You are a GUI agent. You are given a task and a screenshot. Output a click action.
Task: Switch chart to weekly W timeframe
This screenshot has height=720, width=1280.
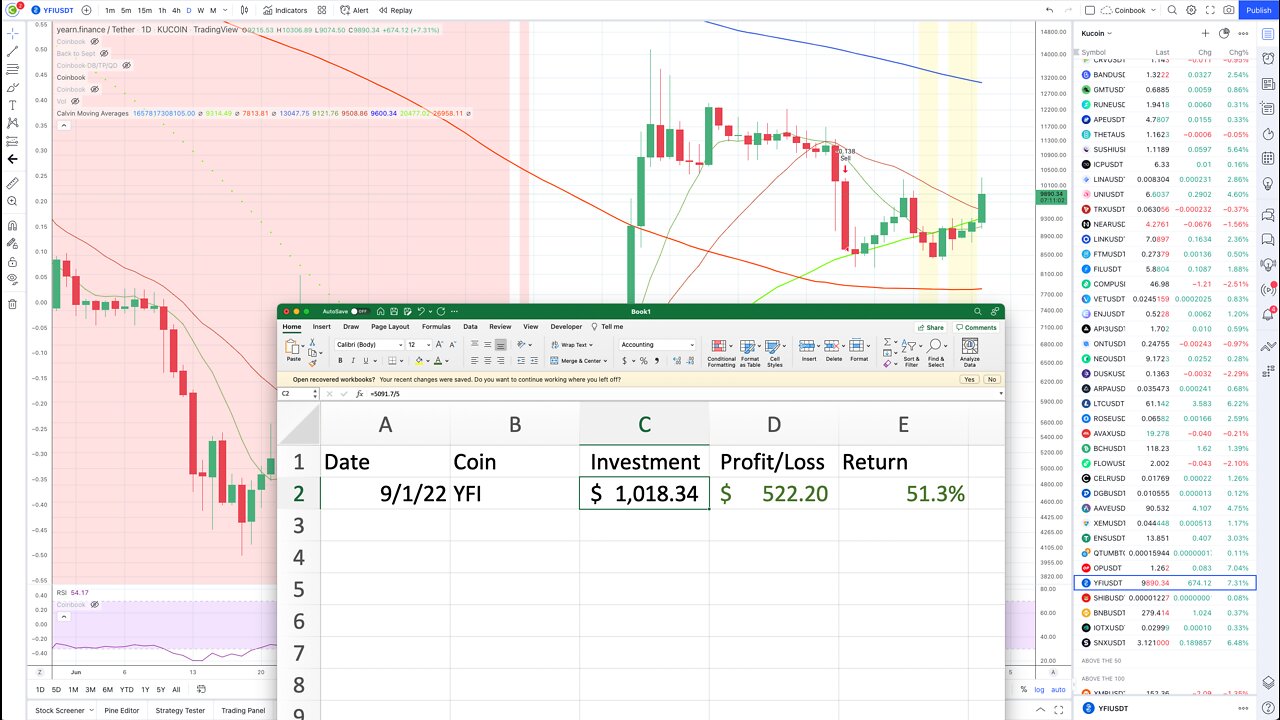tap(201, 10)
